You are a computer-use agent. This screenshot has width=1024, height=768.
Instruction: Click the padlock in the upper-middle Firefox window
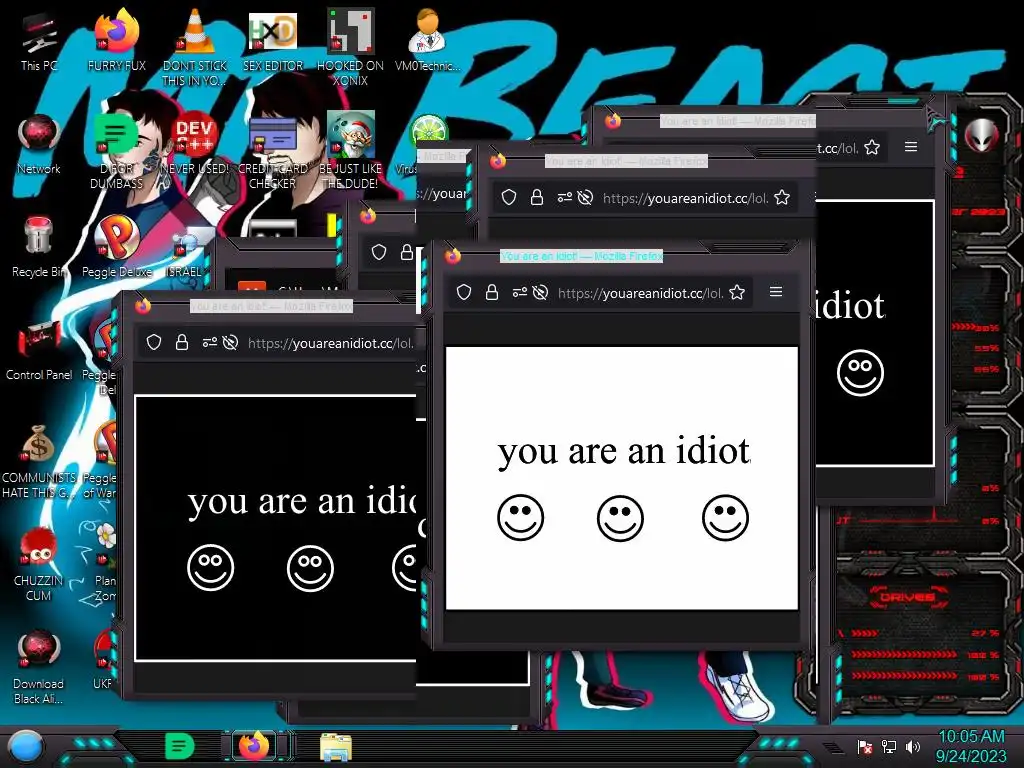[x=537, y=197]
